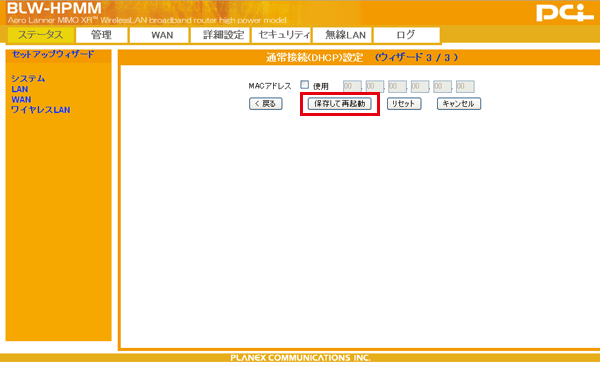This screenshot has width=600, height=365.
Task: Click the first MAC address octet field
Action: (x=352, y=86)
